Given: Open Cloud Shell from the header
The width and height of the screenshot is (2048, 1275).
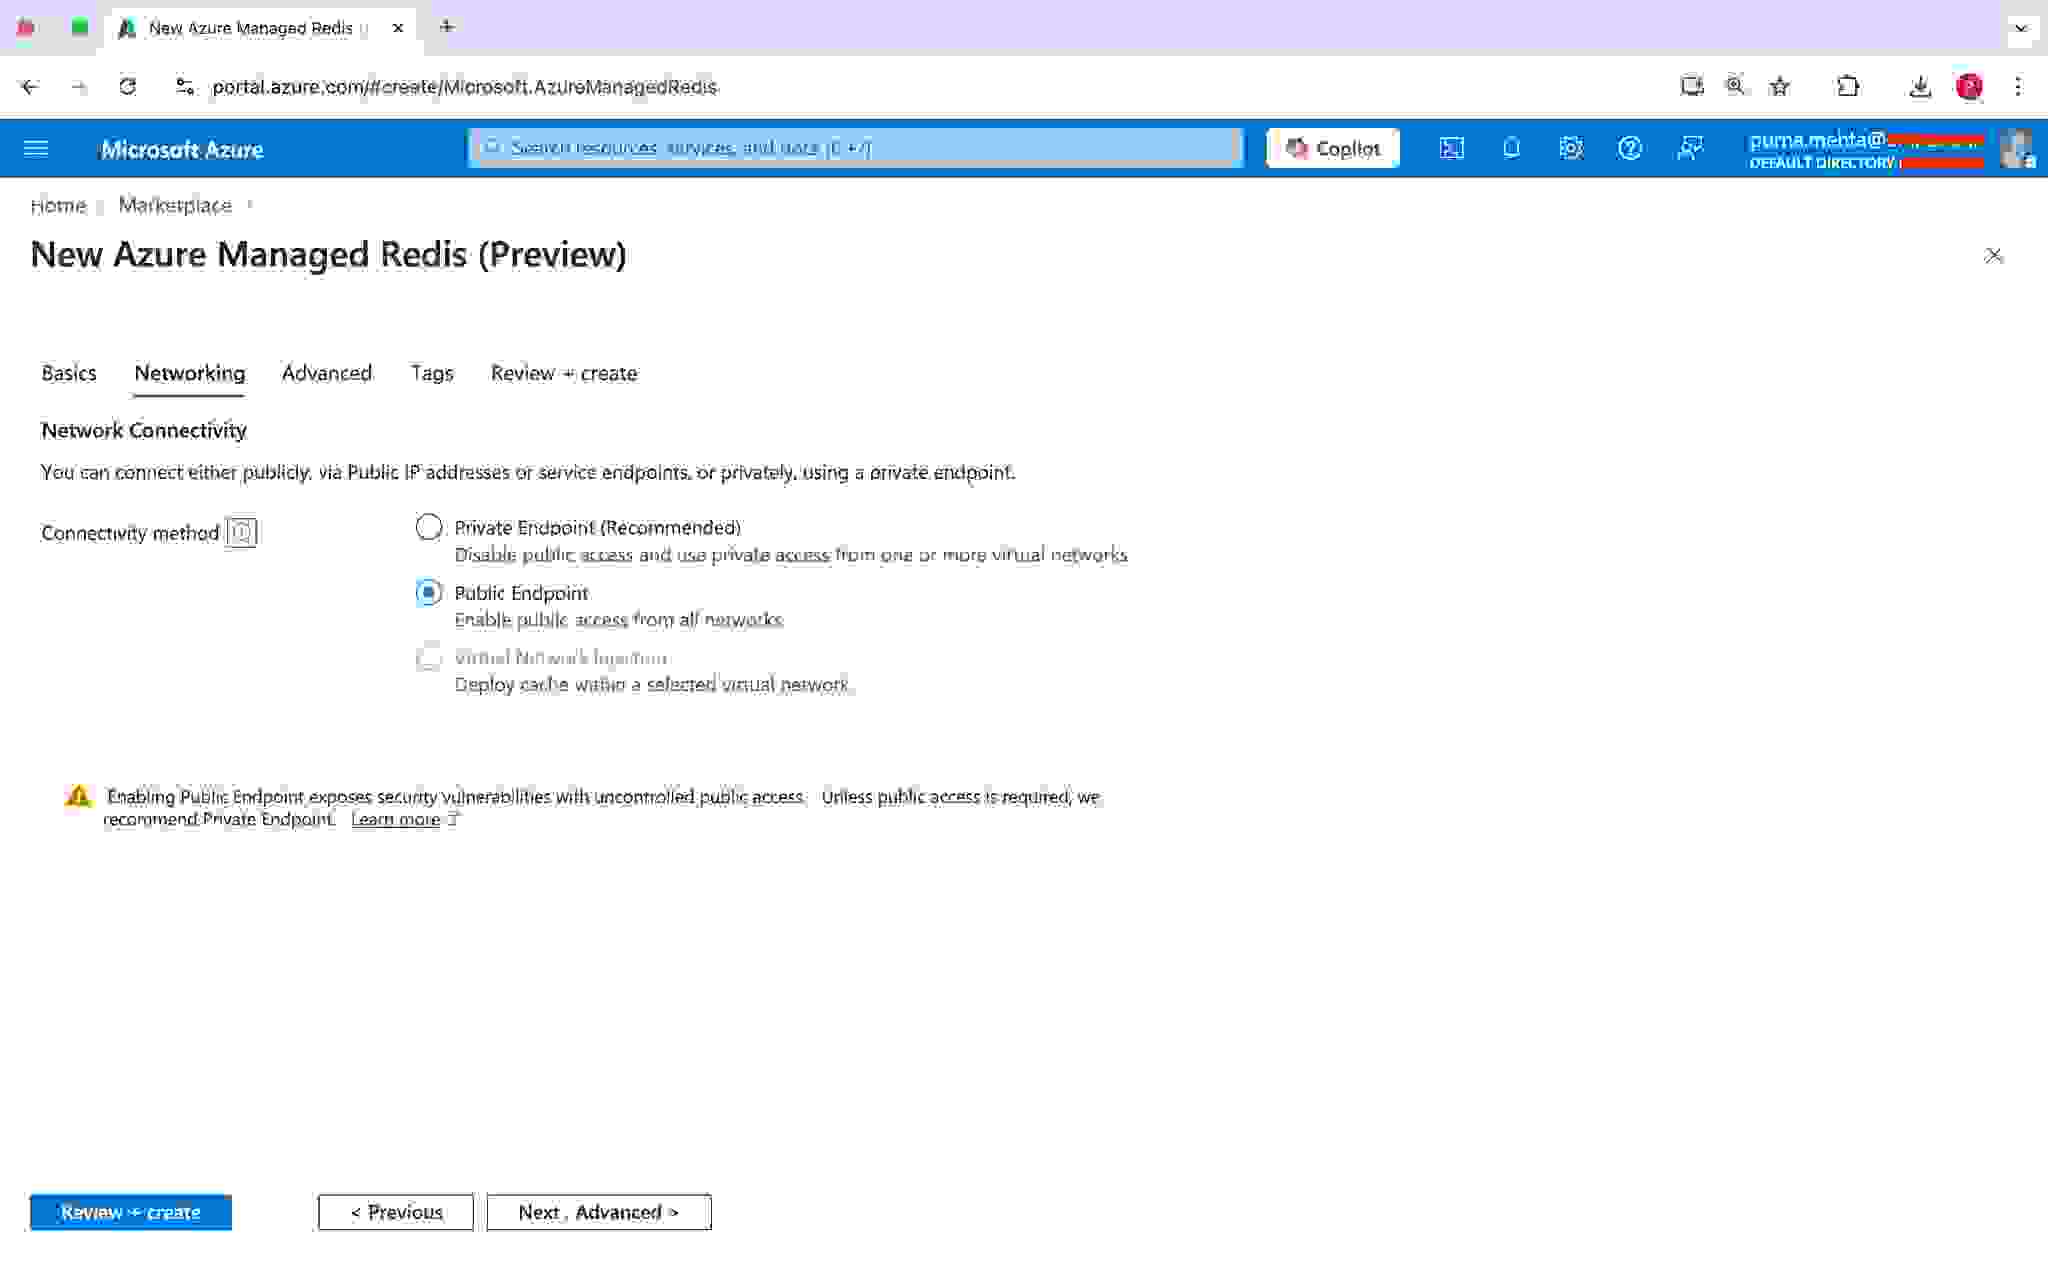Looking at the screenshot, I should tap(1451, 148).
